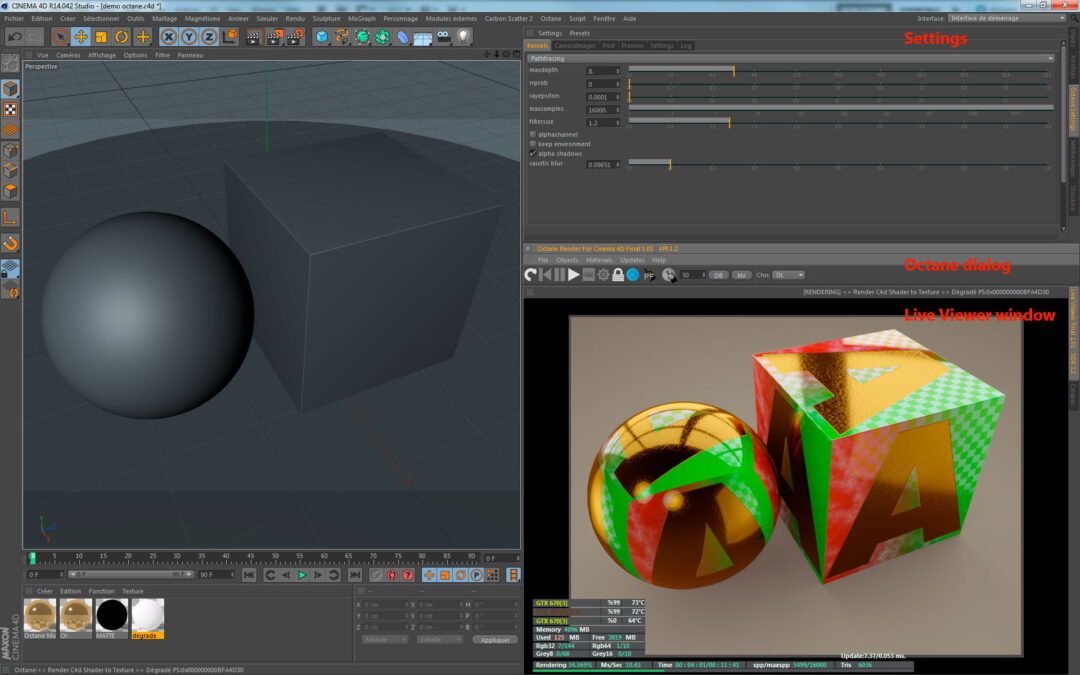The image size is (1080, 675).
Task: Click the Appliquer button
Action: (494, 639)
